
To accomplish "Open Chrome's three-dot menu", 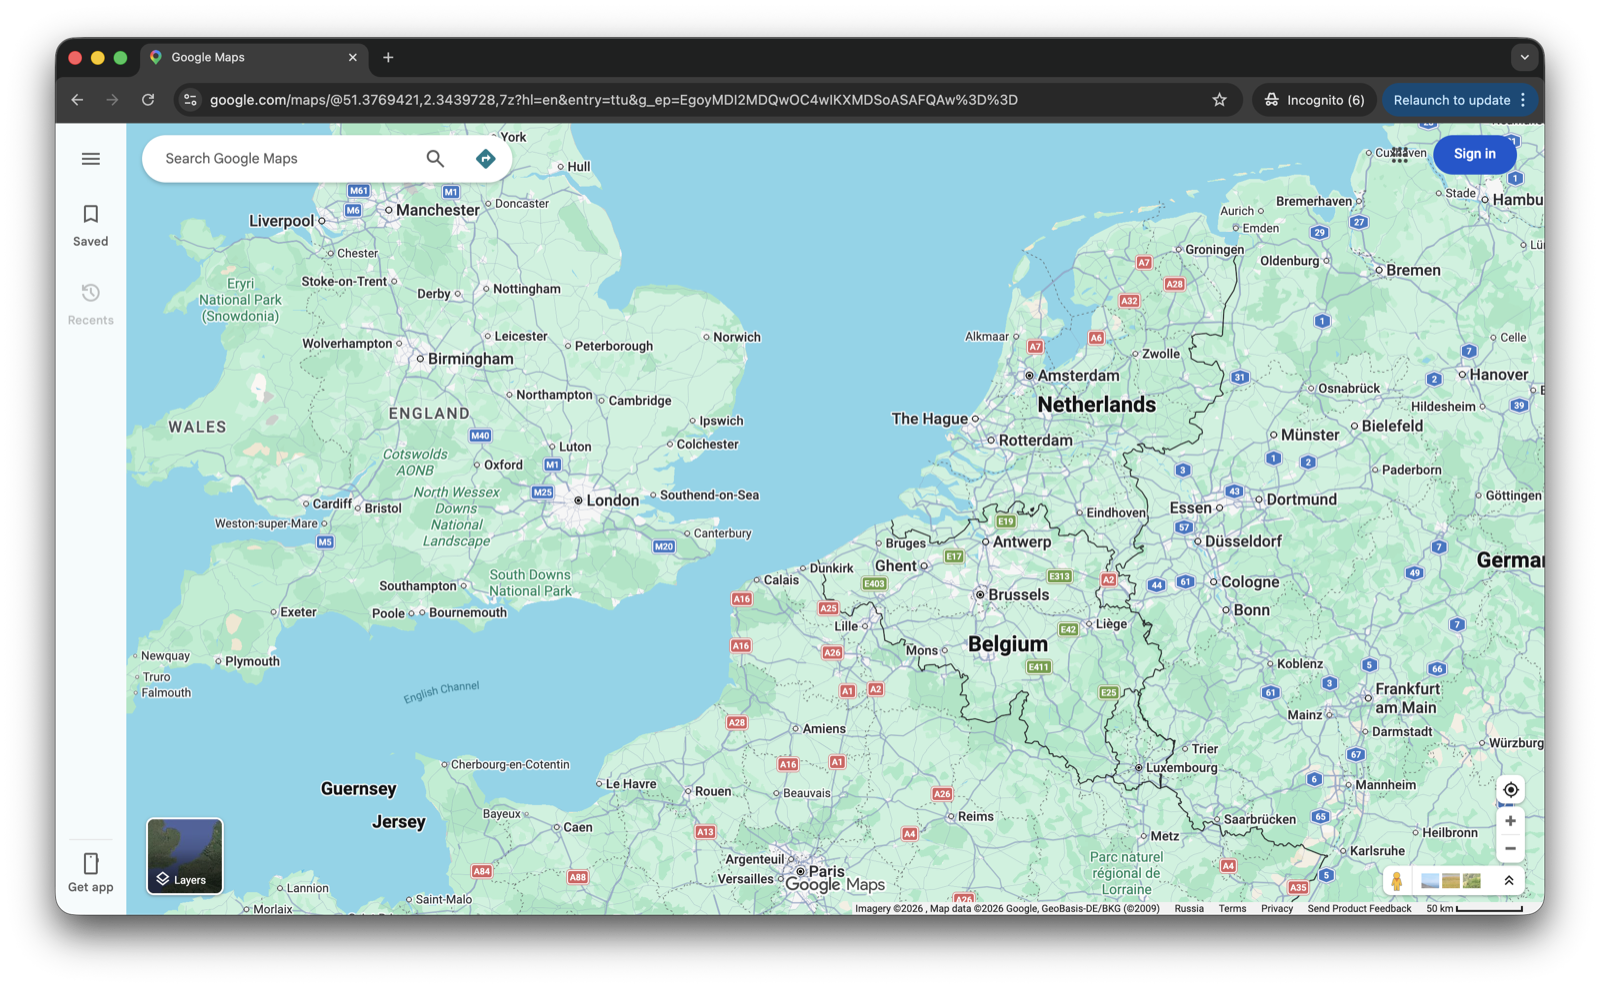I will (1523, 100).
